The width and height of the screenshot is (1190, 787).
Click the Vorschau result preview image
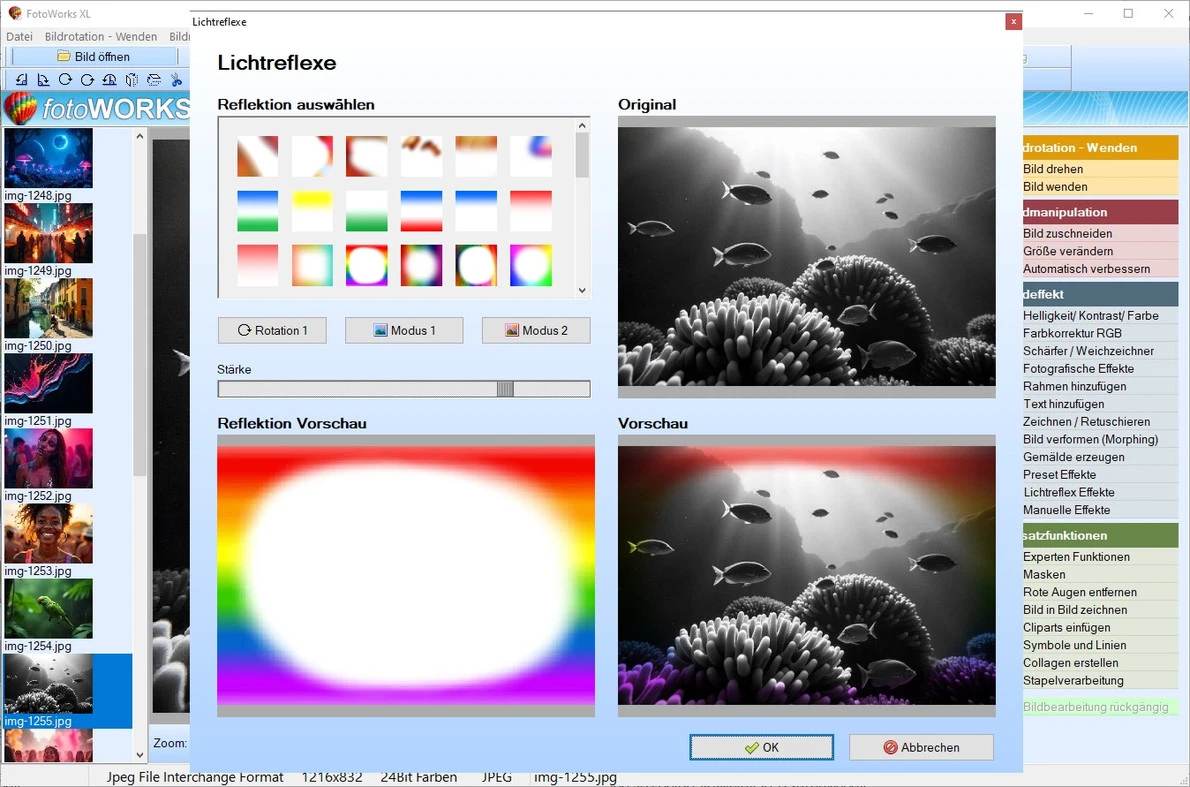(807, 576)
